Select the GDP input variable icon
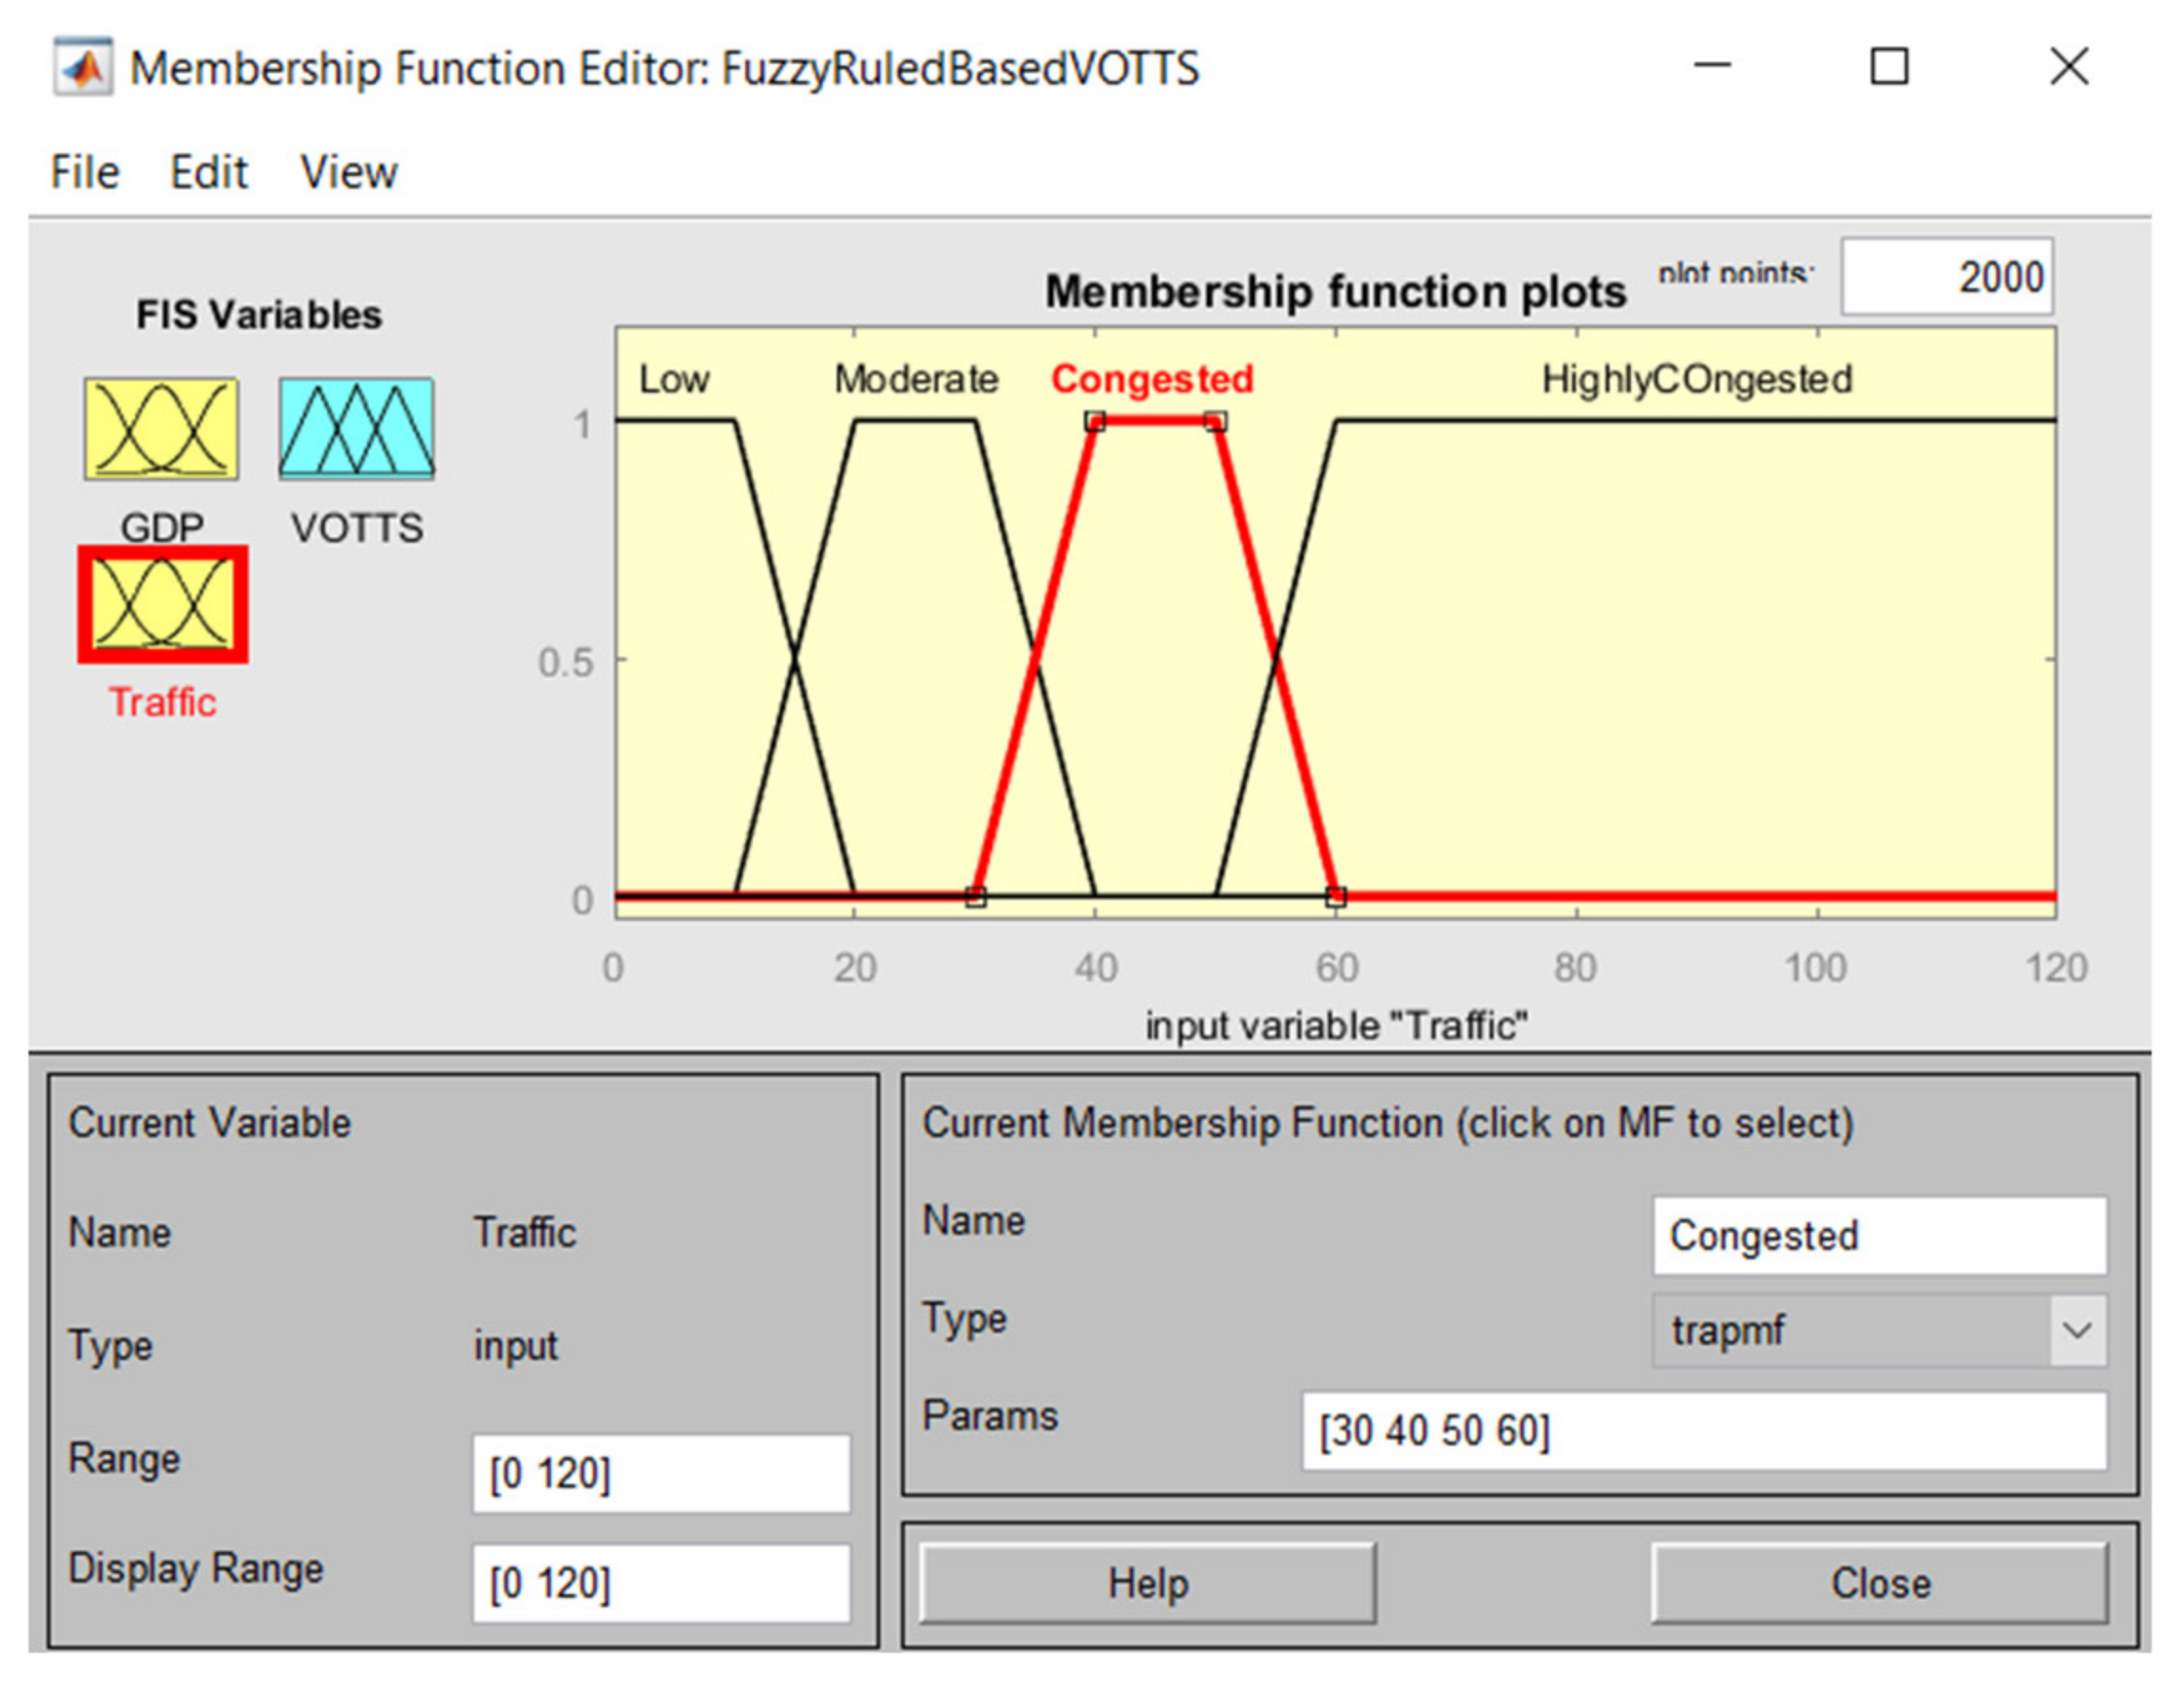 tap(161, 428)
